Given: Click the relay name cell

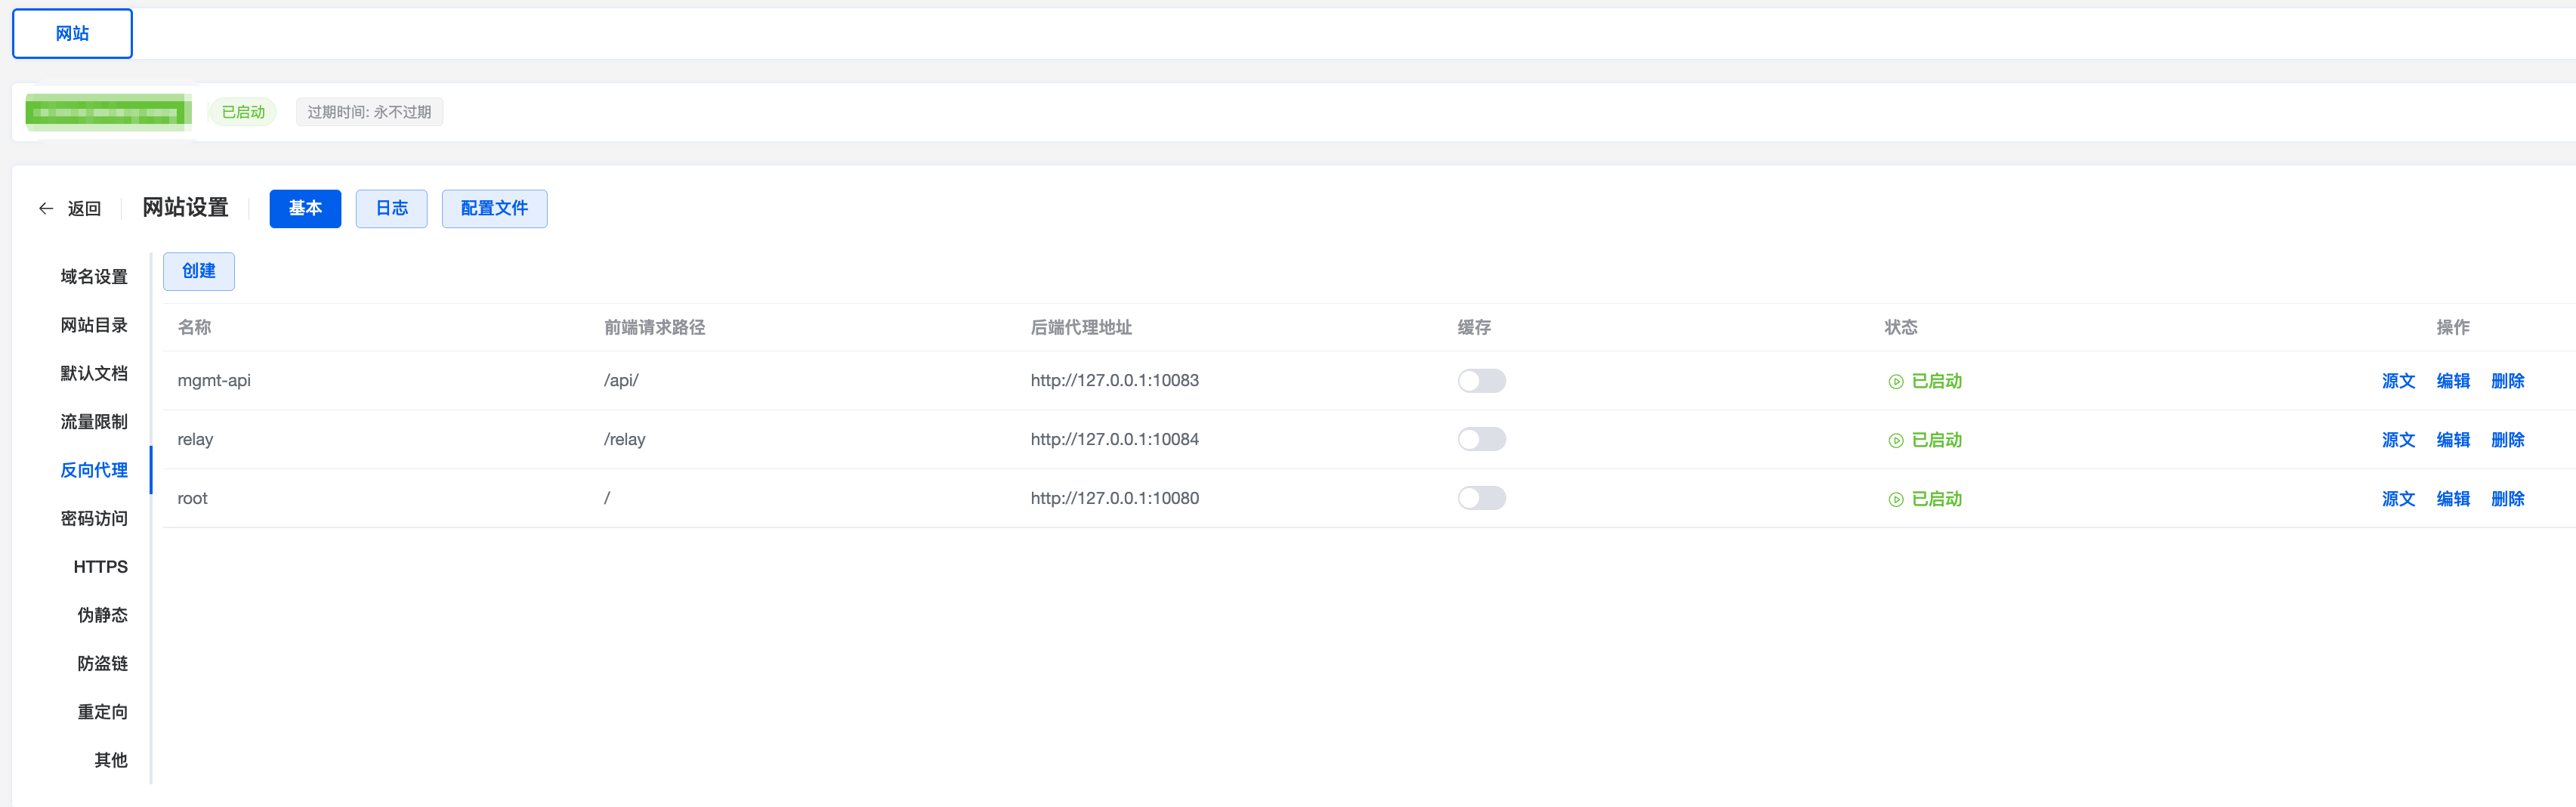Looking at the screenshot, I should (195, 439).
